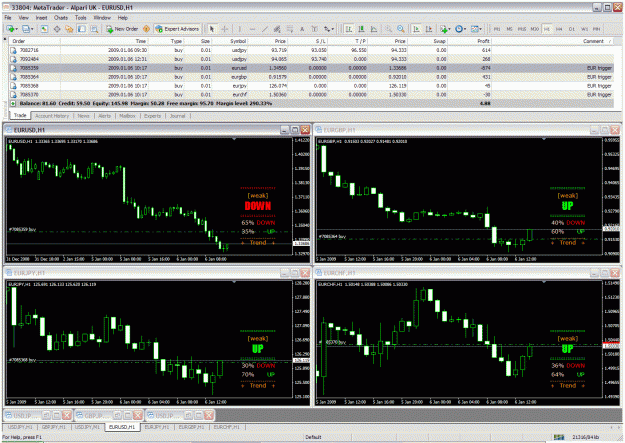Image resolution: width=625 pixels, height=443 pixels.
Task: Switch chart to Line Chart mode
Action: pos(373,29)
